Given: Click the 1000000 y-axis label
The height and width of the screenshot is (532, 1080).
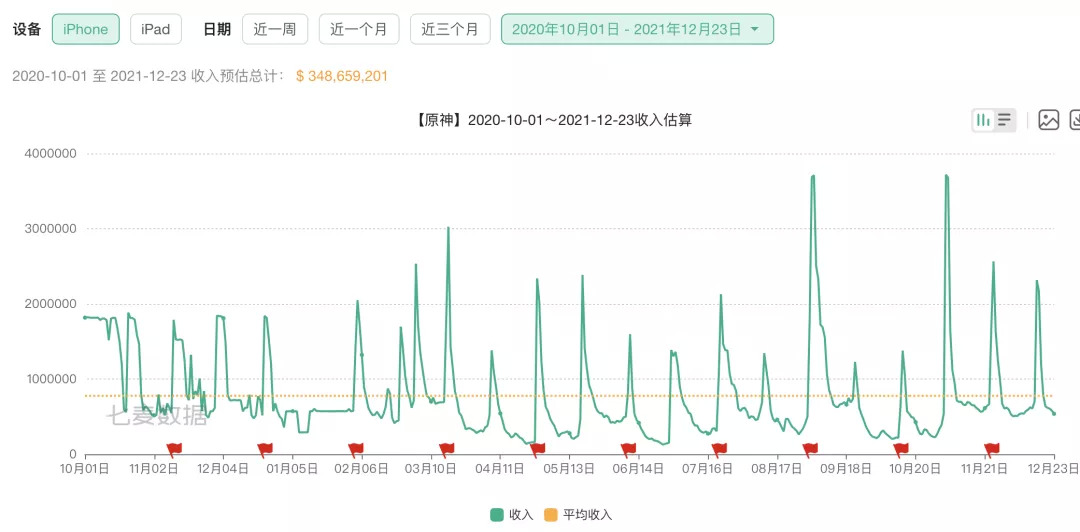Looking at the screenshot, I should coord(50,379).
